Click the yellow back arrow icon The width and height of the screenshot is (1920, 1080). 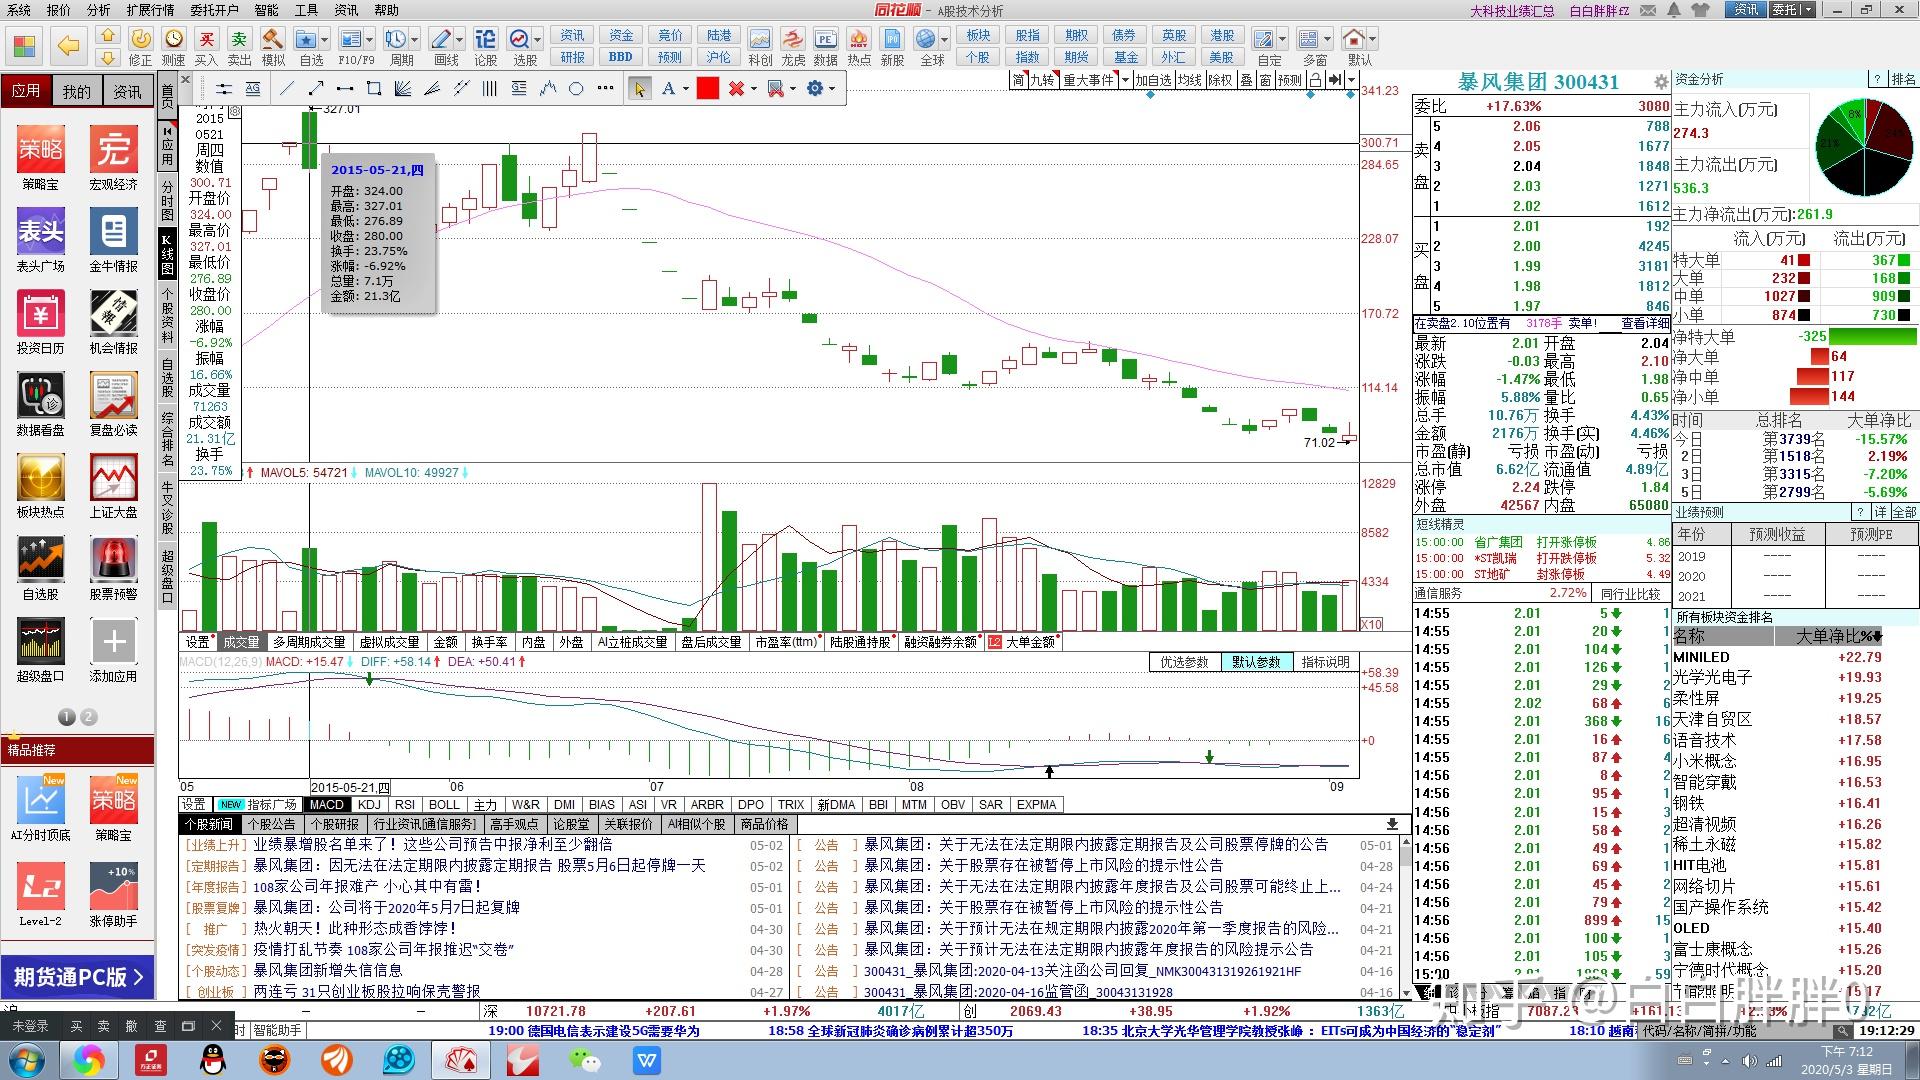pyautogui.click(x=68, y=45)
